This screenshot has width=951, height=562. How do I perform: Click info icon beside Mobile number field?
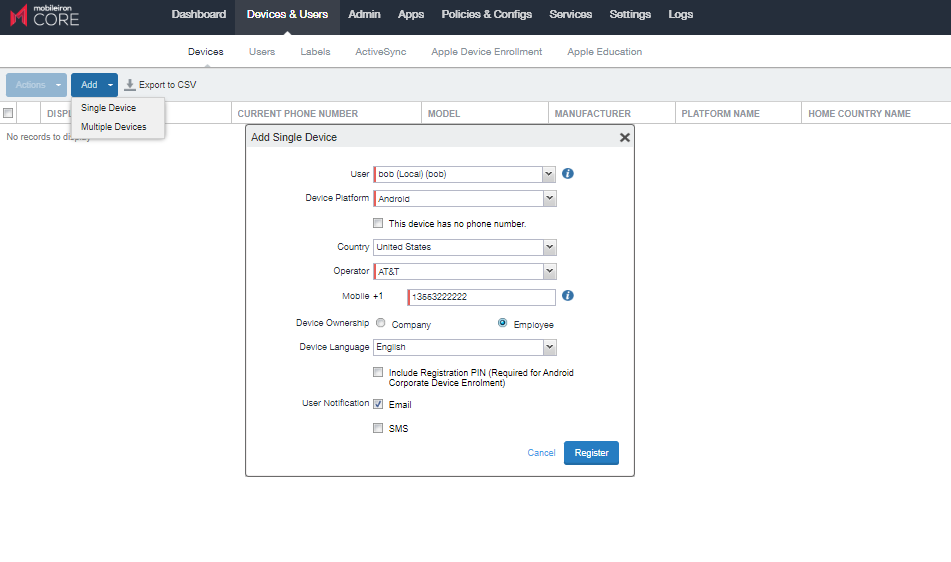coord(568,296)
